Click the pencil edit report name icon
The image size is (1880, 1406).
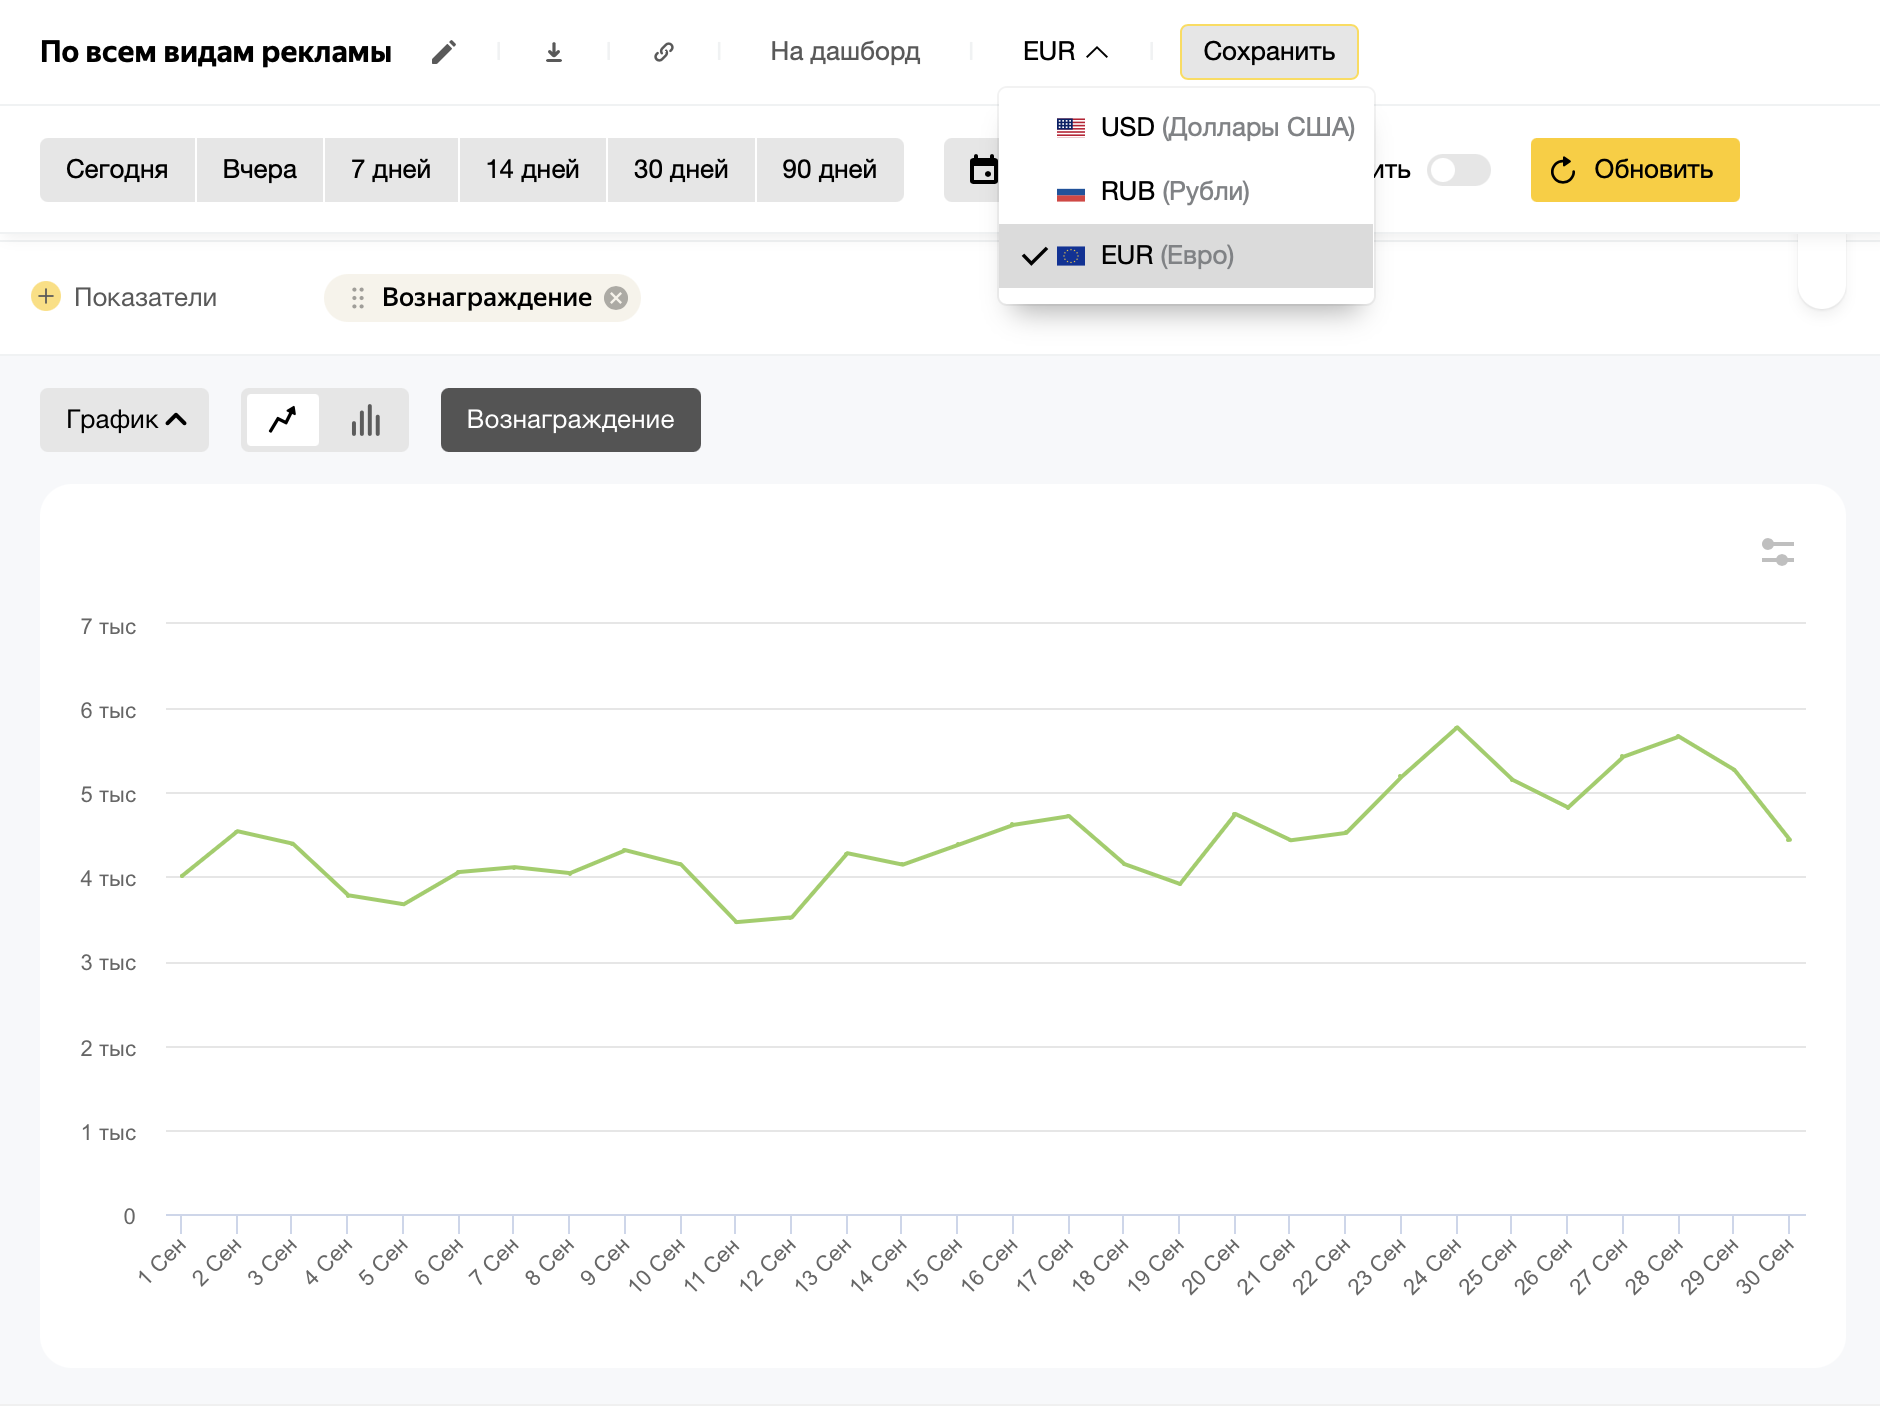tap(444, 52)
